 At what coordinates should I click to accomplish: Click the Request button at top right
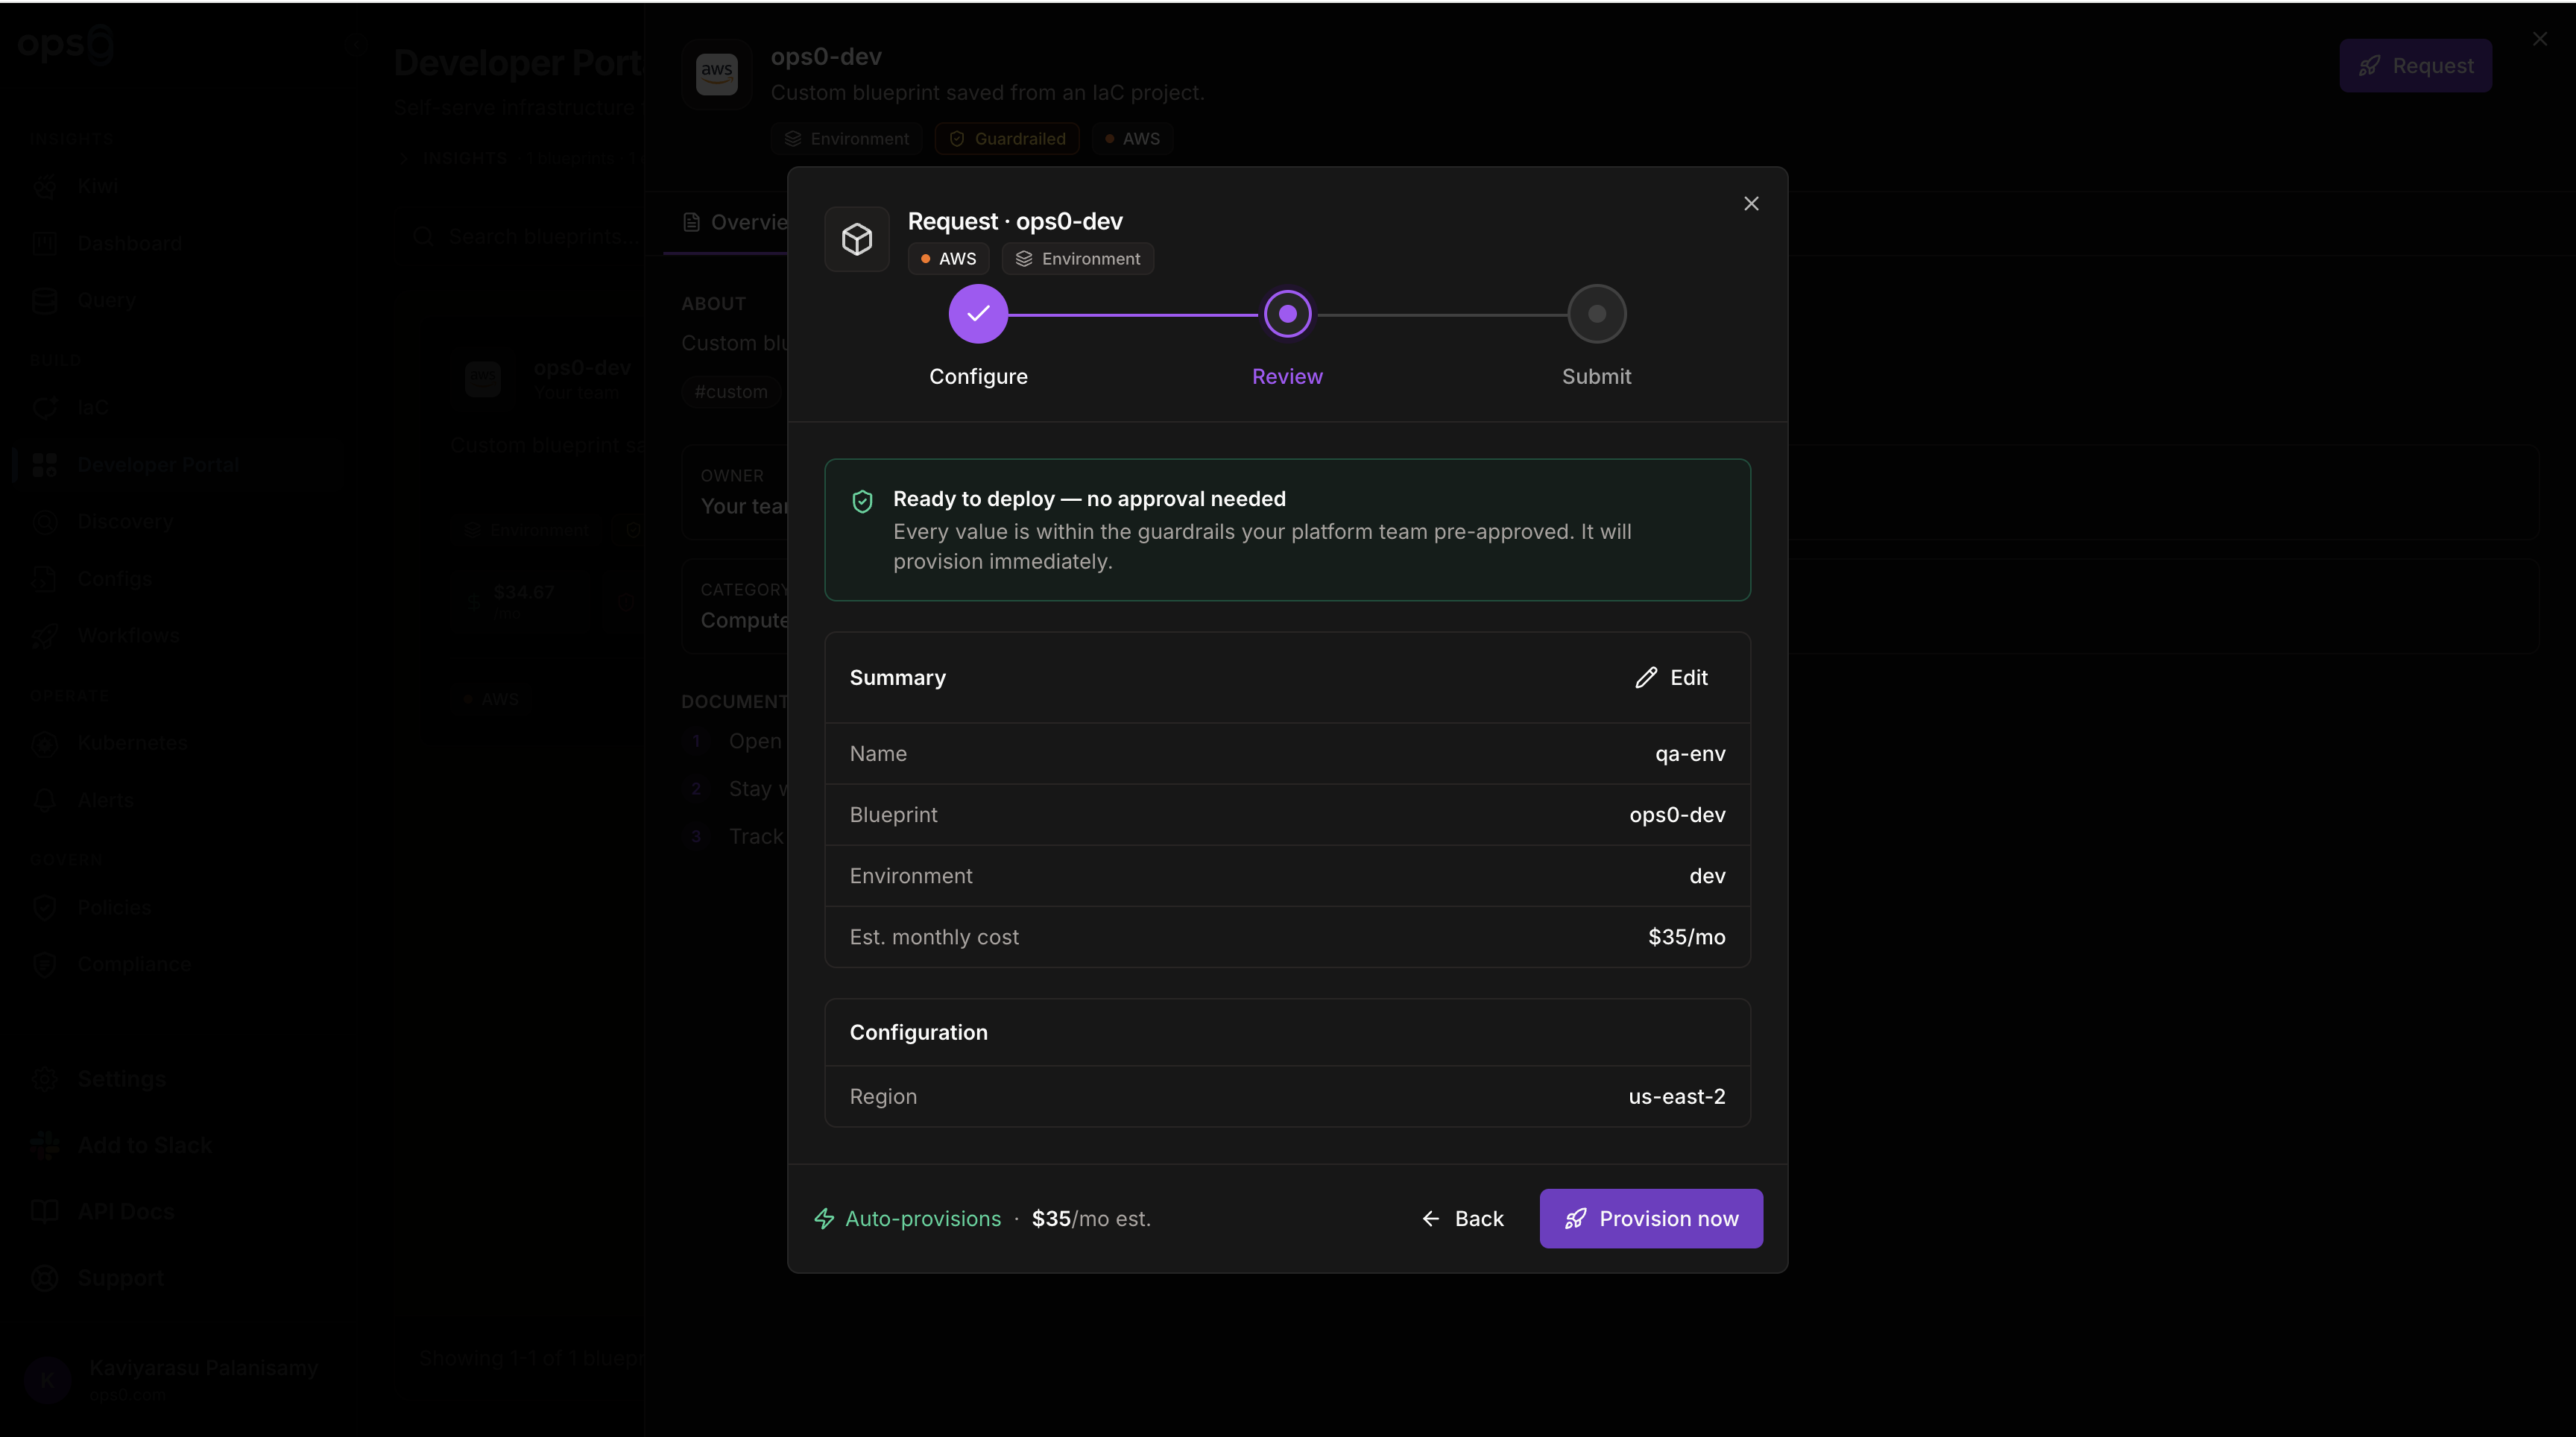coord(2415,65)
